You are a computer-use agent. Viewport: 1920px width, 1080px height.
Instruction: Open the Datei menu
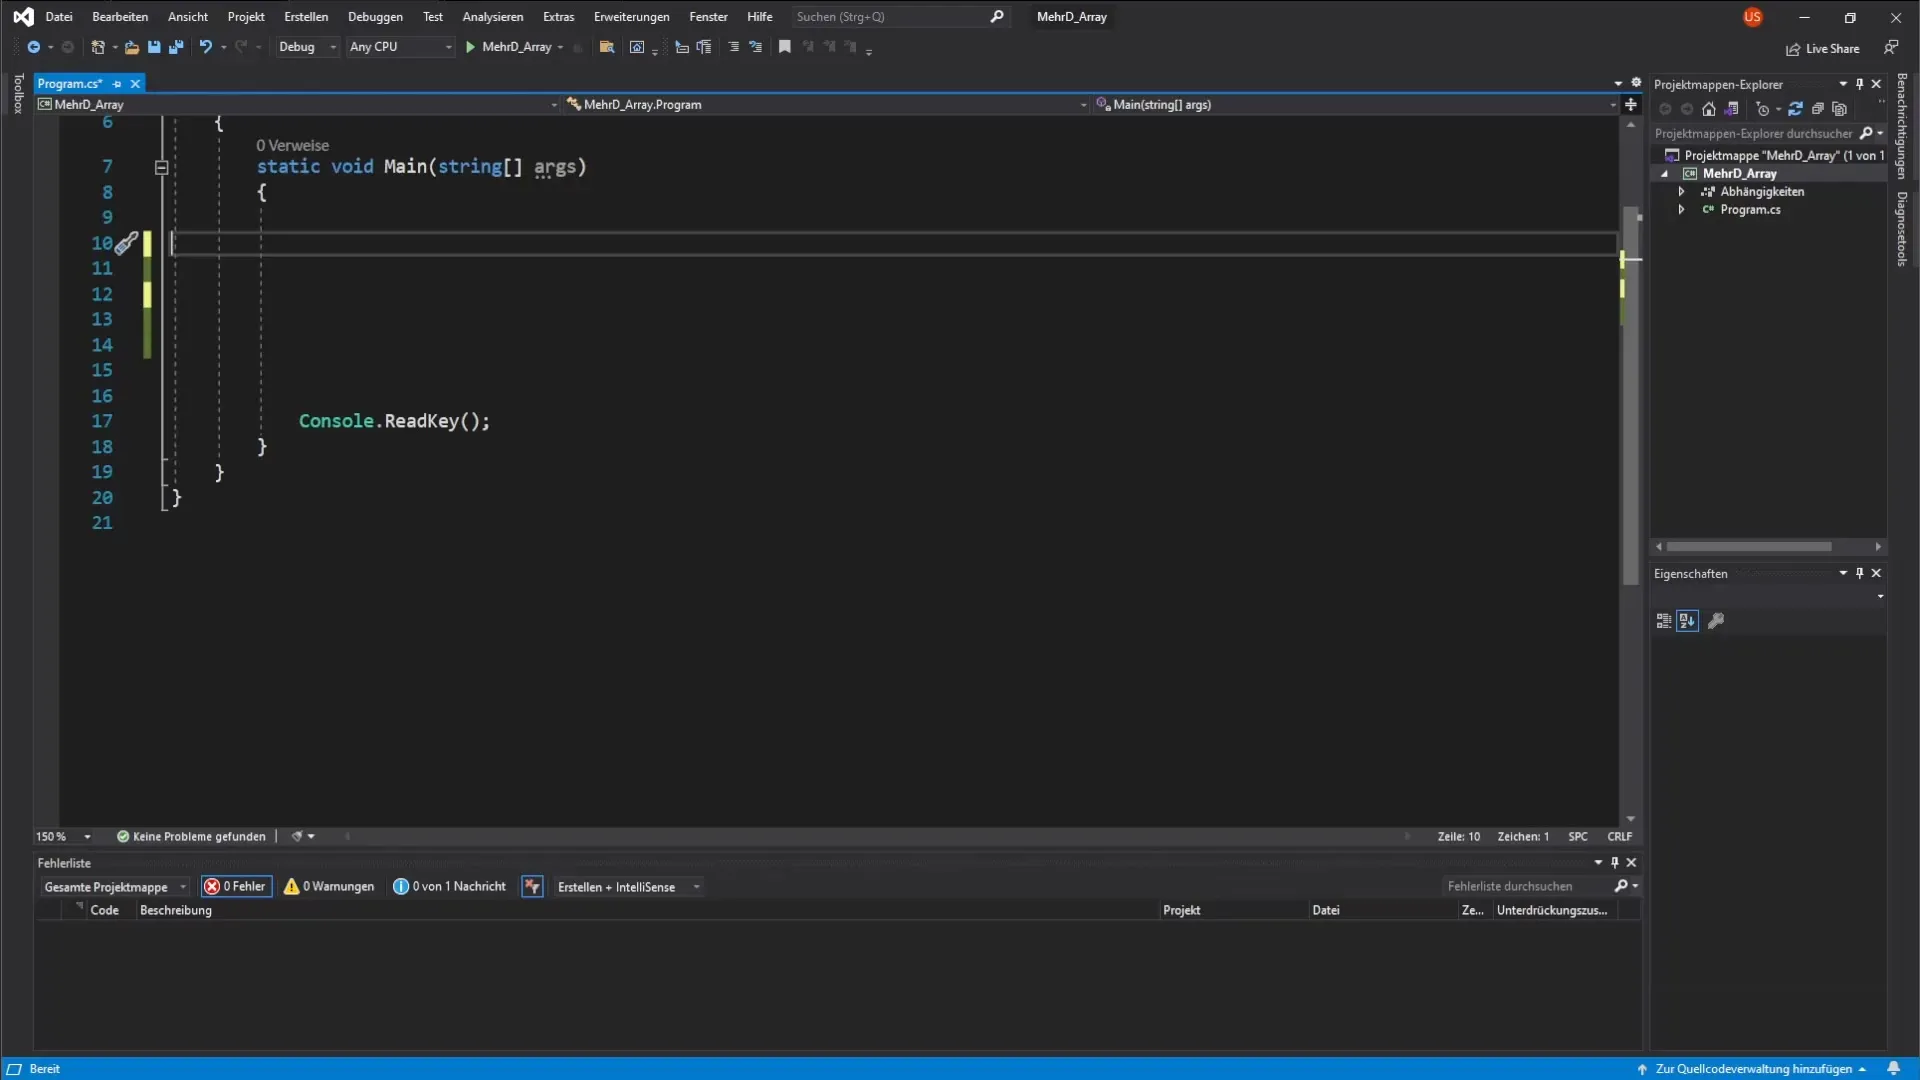(x=59, y=17)
